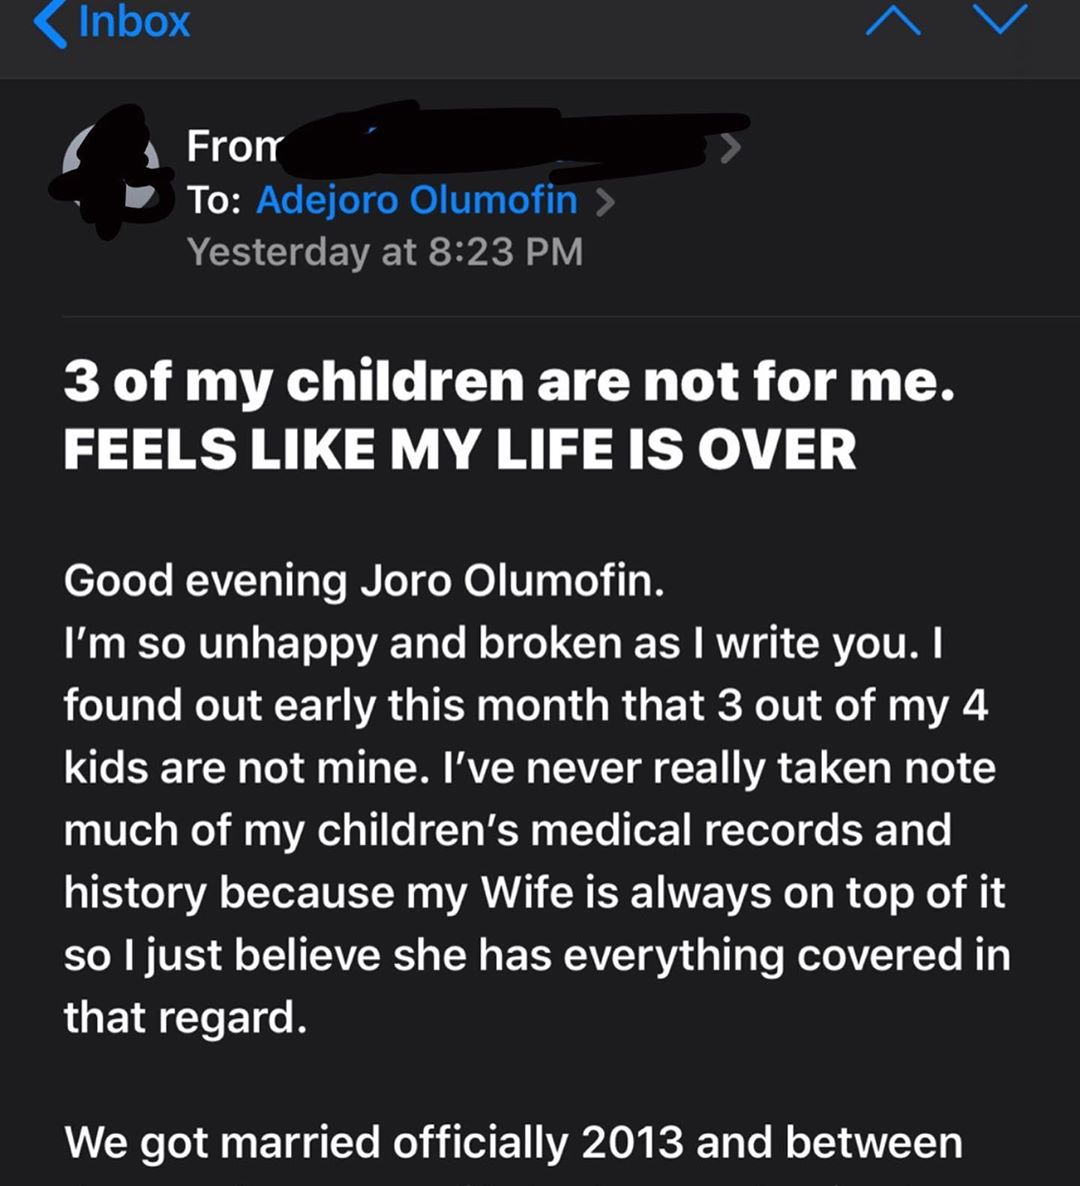The image size is (1080, 1186).
Task: Expand the chevron after Adejoro Olumofin
Action: pyautogui.click(x=604, y=202)
